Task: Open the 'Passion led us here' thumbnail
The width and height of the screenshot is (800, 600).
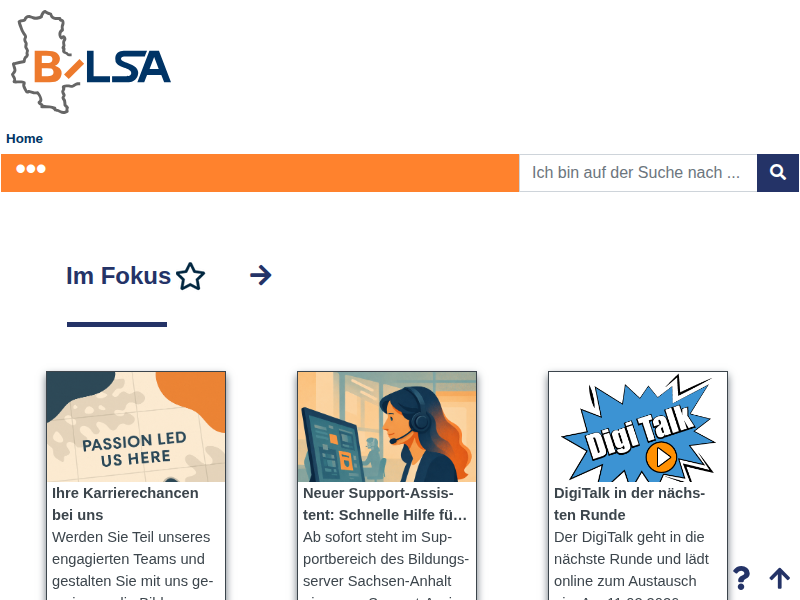Action: tap(136, 427)
